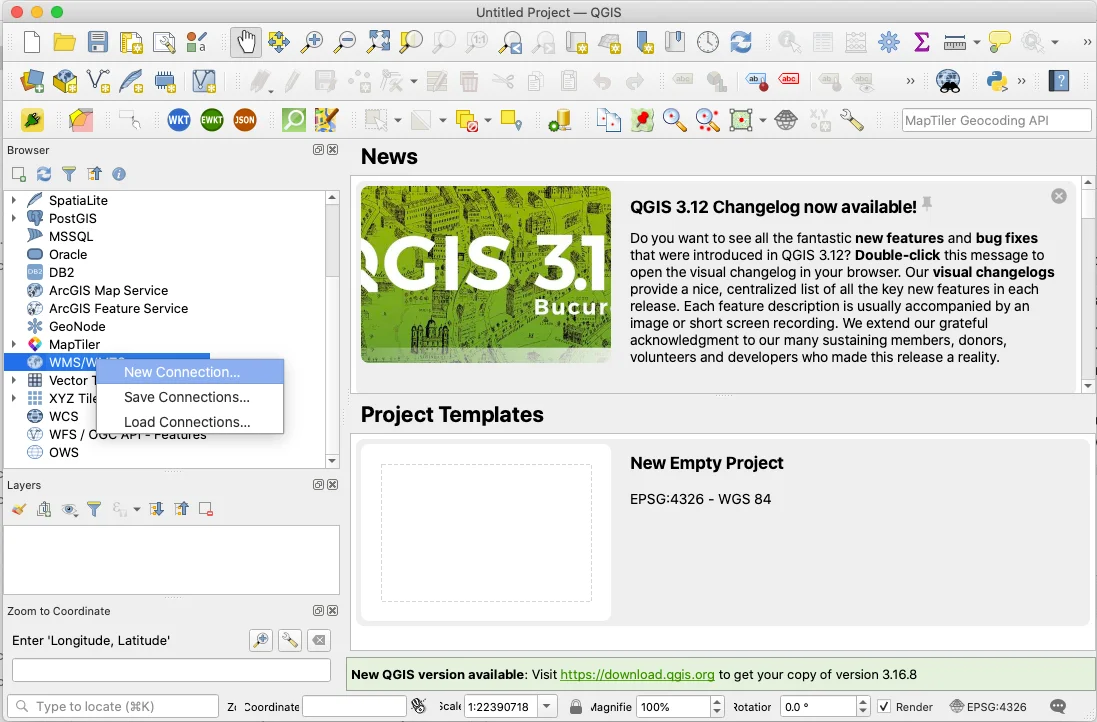1097x722 pixels.
Task: Click the MapTiler Geocoding API search field
Action: [996, 120]
